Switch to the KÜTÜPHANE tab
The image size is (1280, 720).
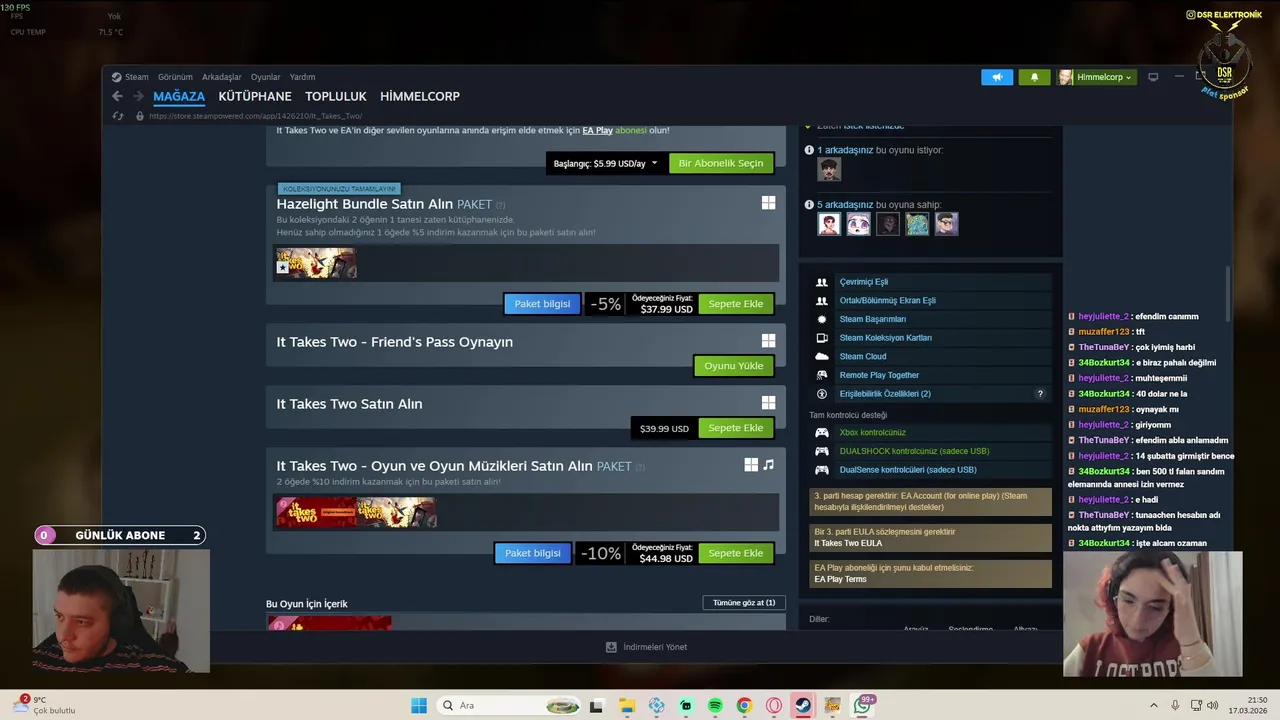coord(255,97)
